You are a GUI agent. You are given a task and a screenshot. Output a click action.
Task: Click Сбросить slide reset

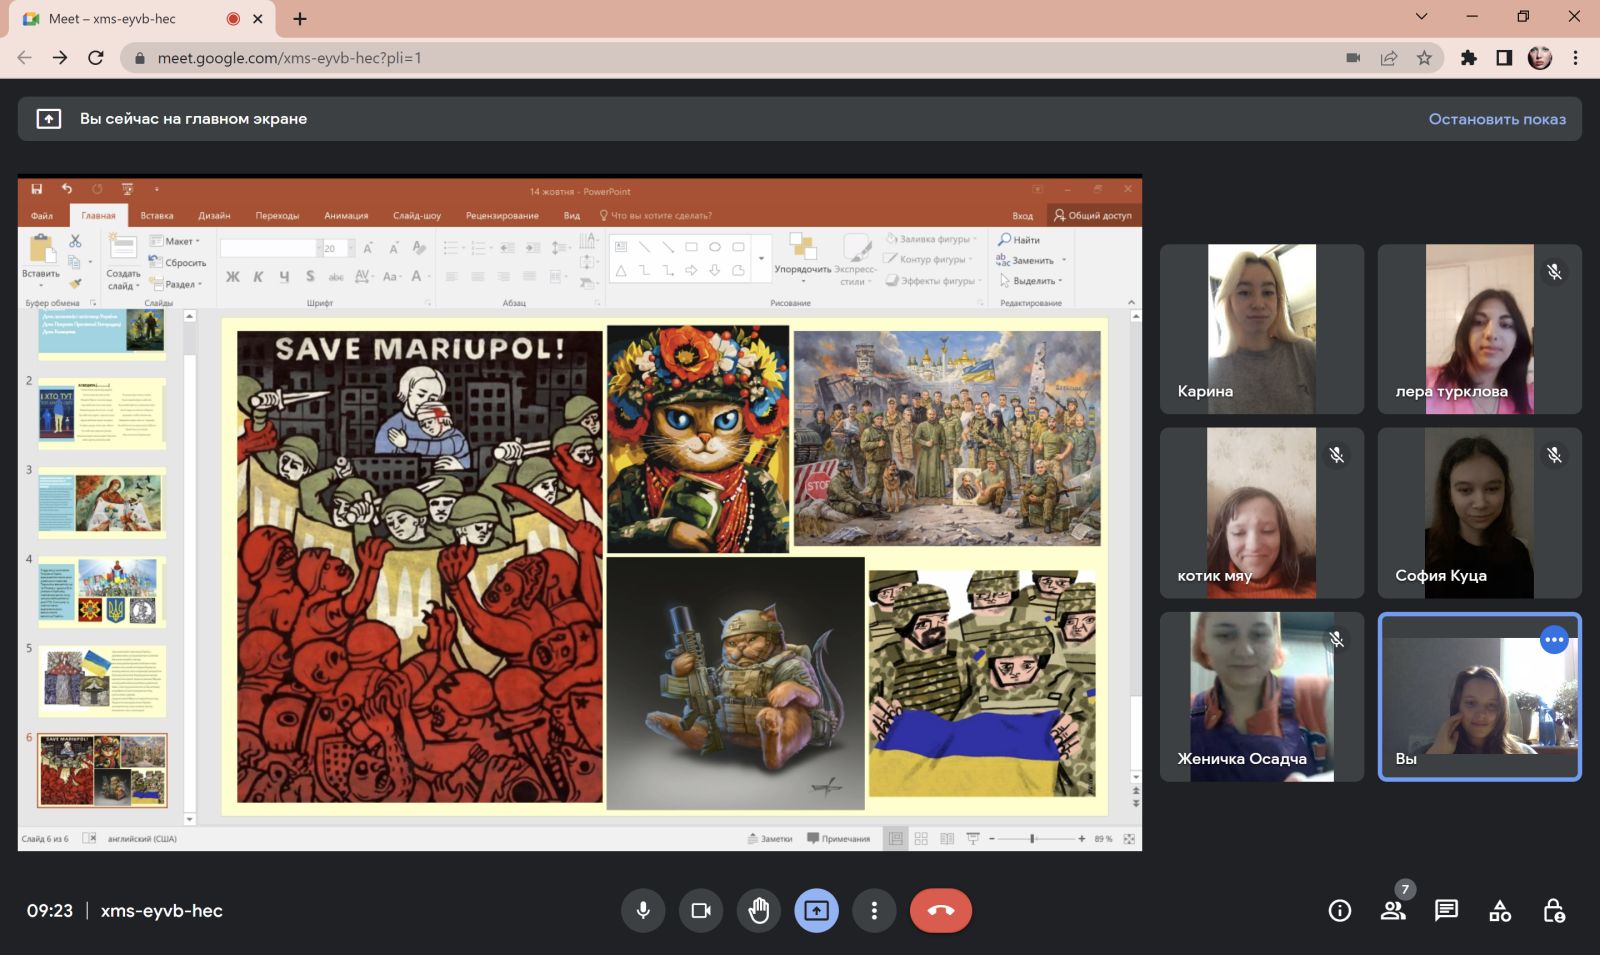point(178,262)
